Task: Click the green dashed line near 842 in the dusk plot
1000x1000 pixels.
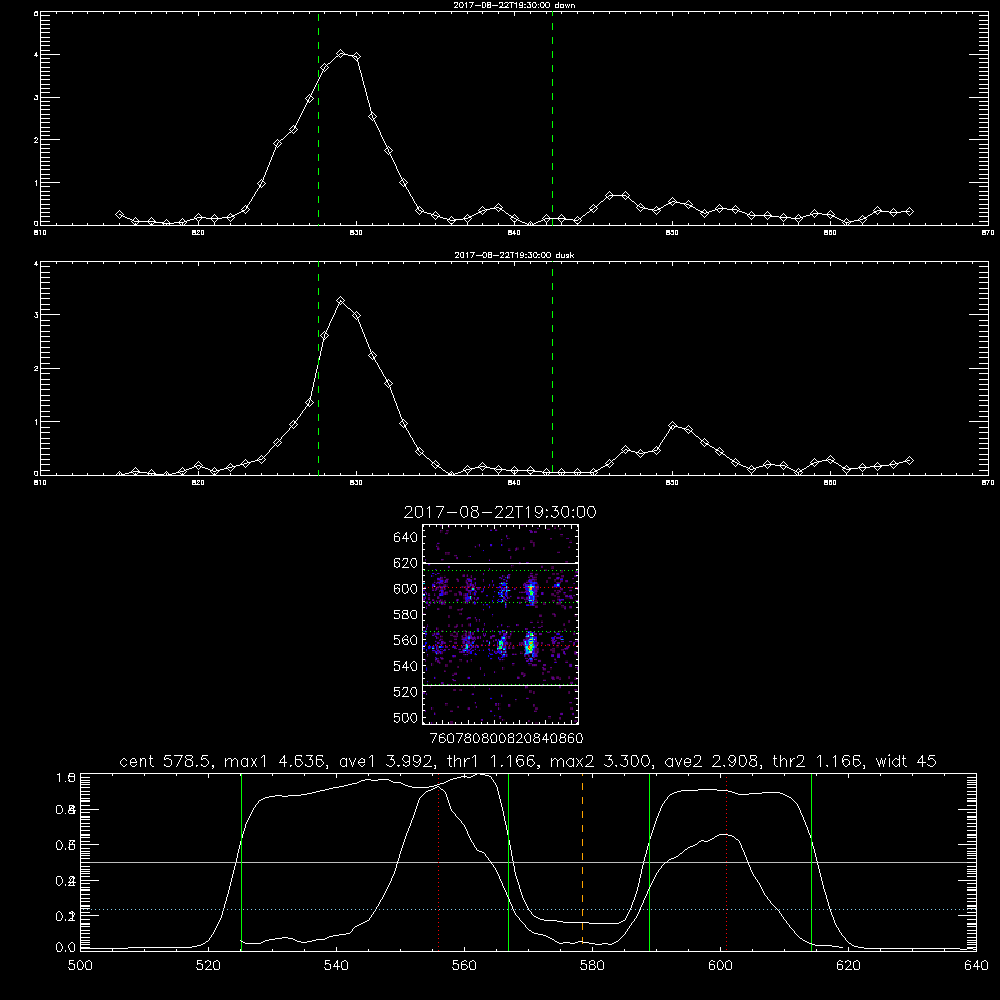Action: coord(552,369)
